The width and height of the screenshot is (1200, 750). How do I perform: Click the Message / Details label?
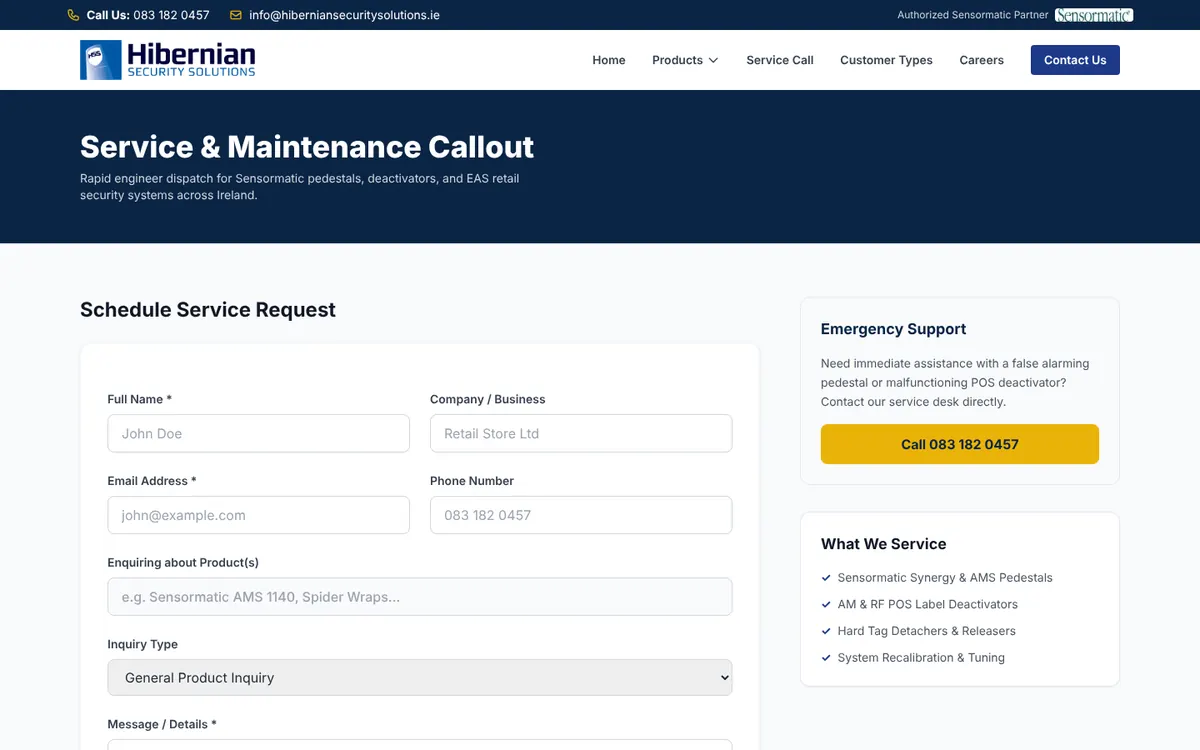click(162, 724)
